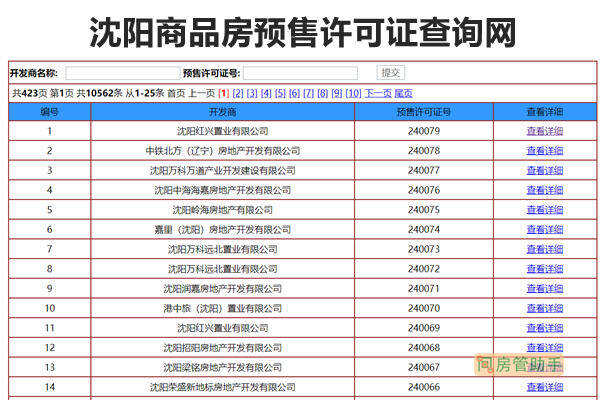
Task: Go to page [4] in pagination
Action: click(266, 93)
